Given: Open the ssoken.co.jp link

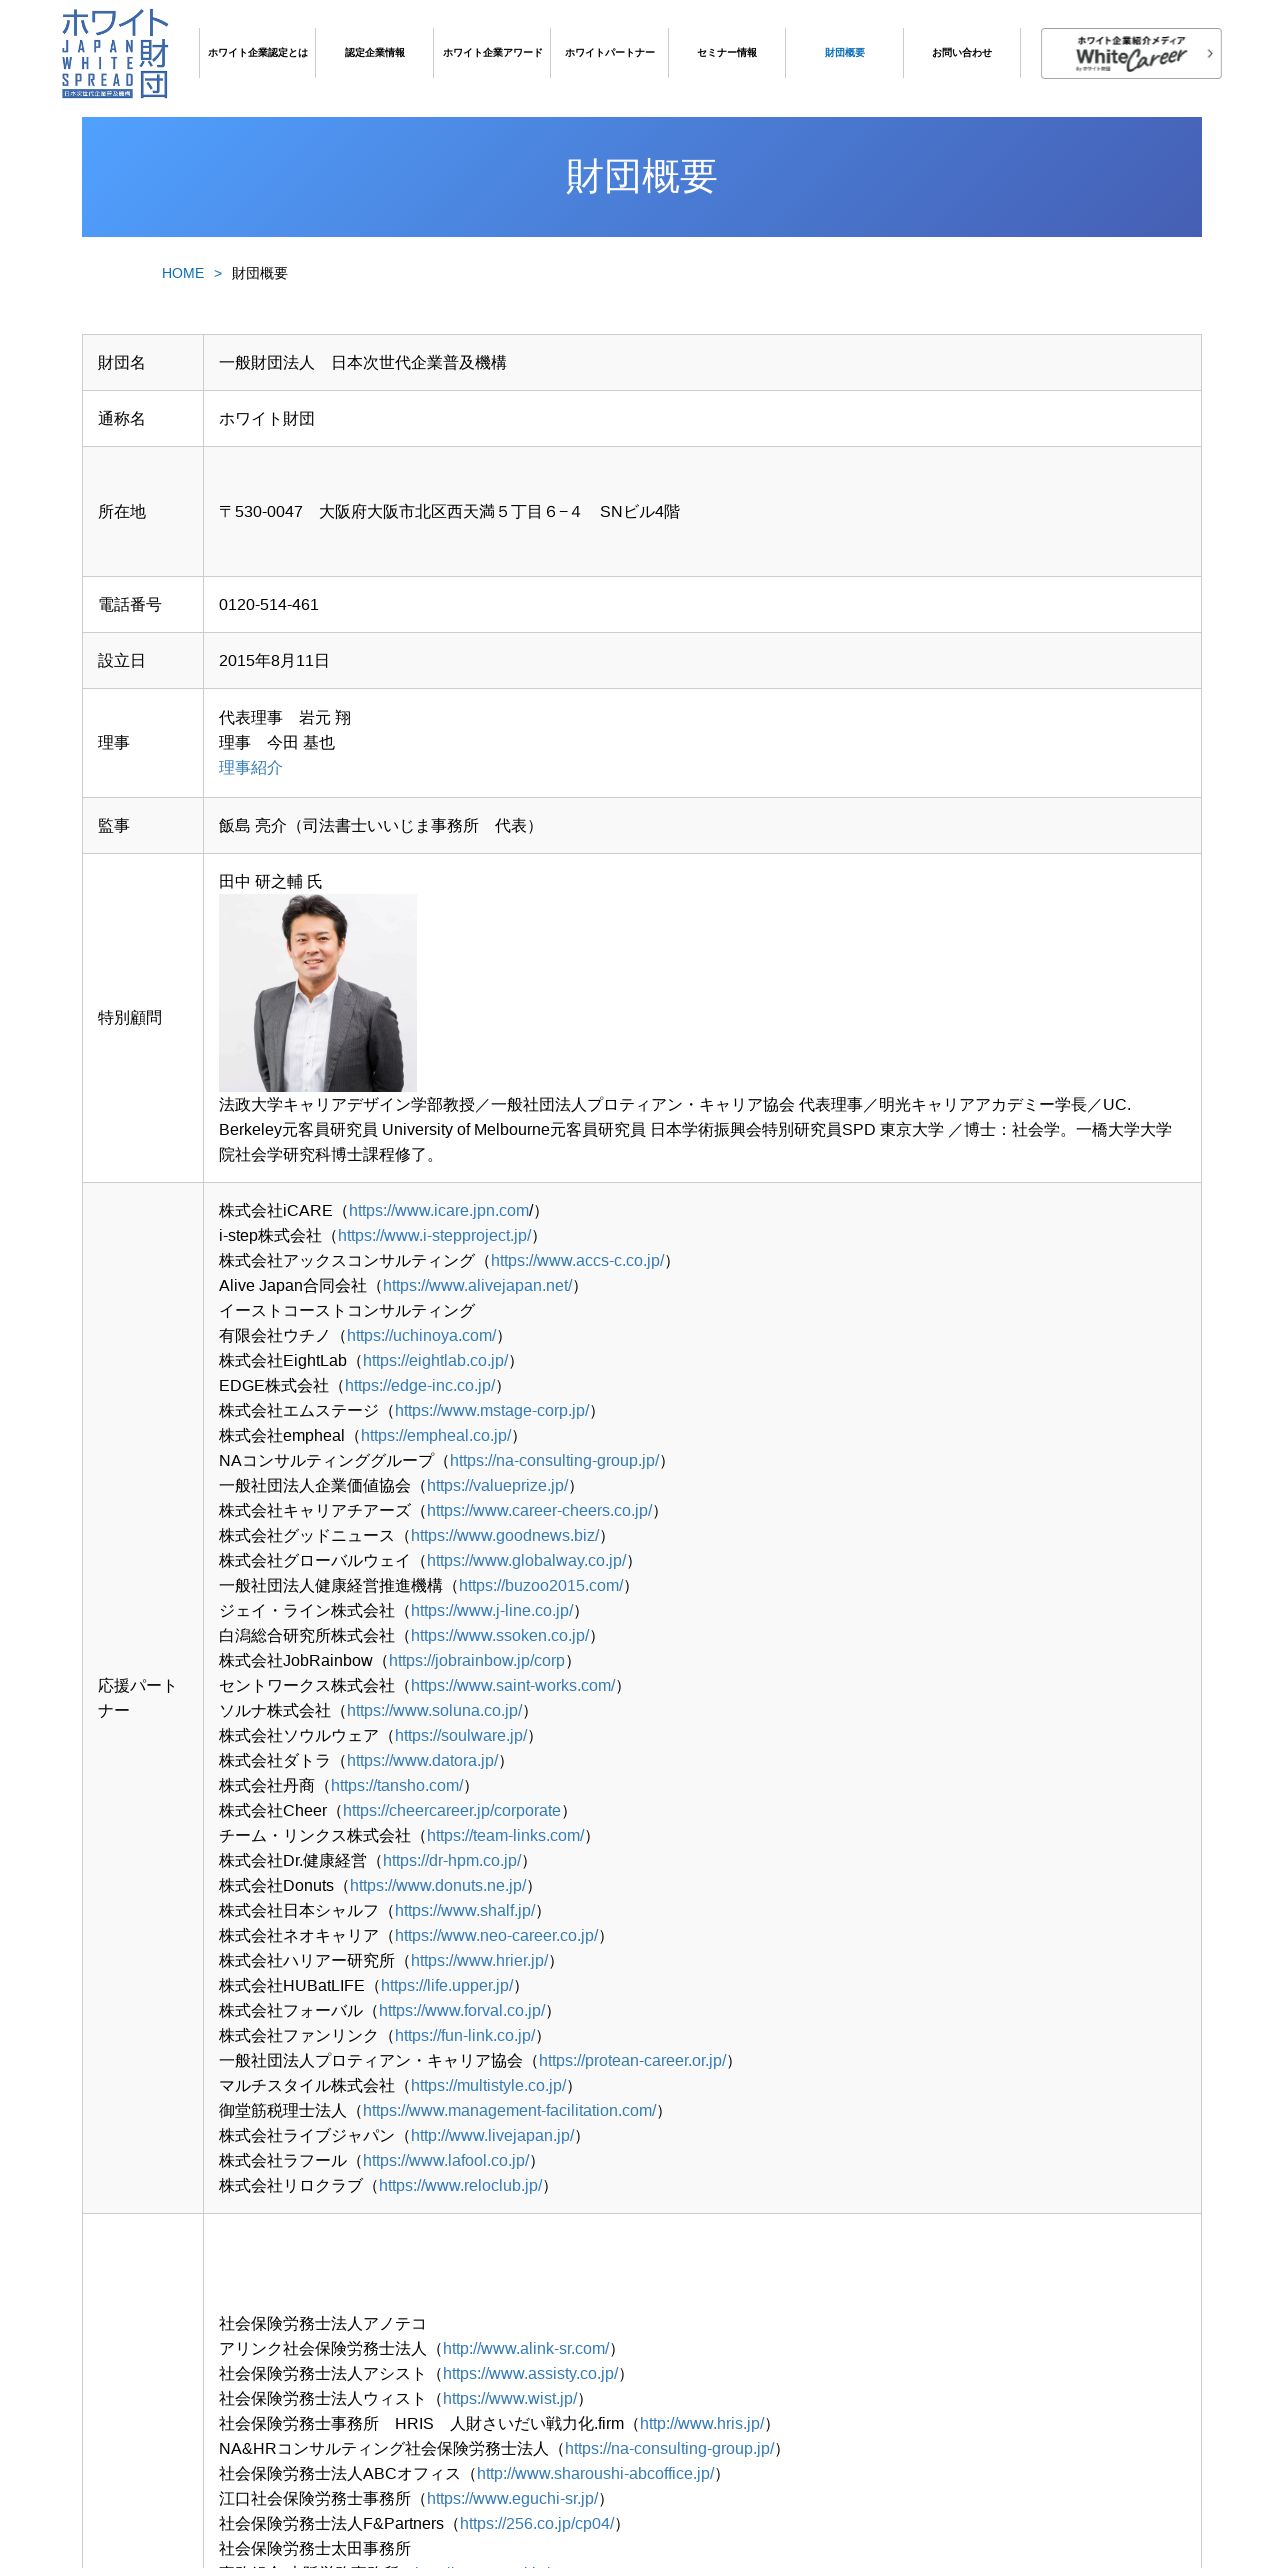Looking at the screenshot, I should (501, 1636).
